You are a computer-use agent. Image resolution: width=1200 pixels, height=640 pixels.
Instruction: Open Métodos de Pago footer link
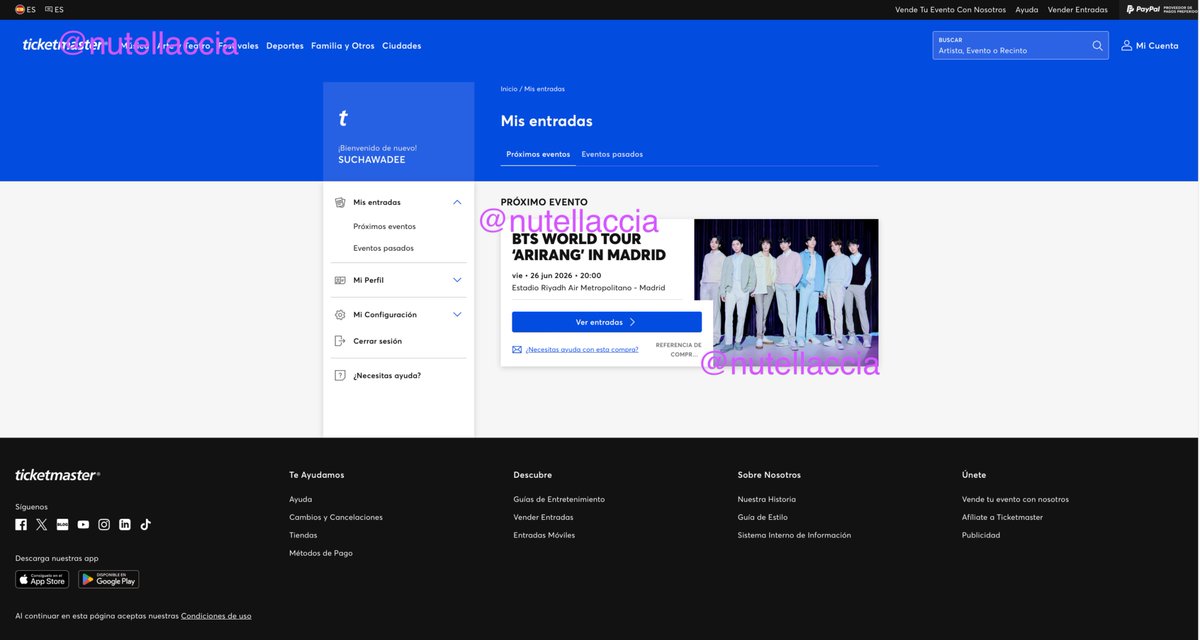point(321,553)
